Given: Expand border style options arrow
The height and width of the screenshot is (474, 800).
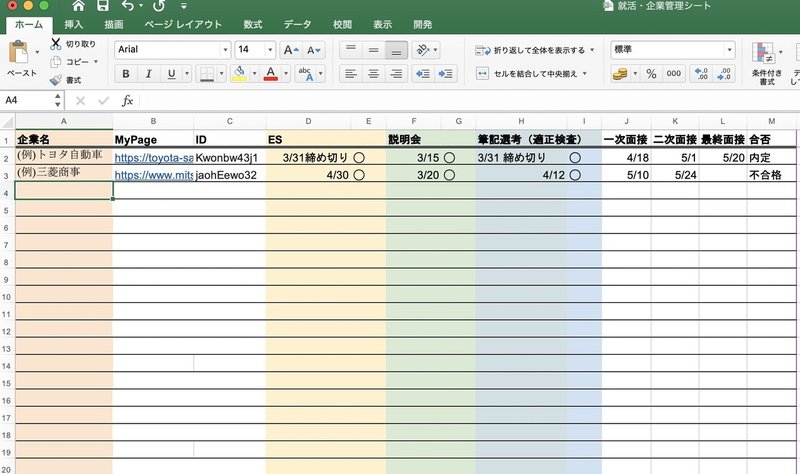Looking at the screenshot, I should point(221,74).
